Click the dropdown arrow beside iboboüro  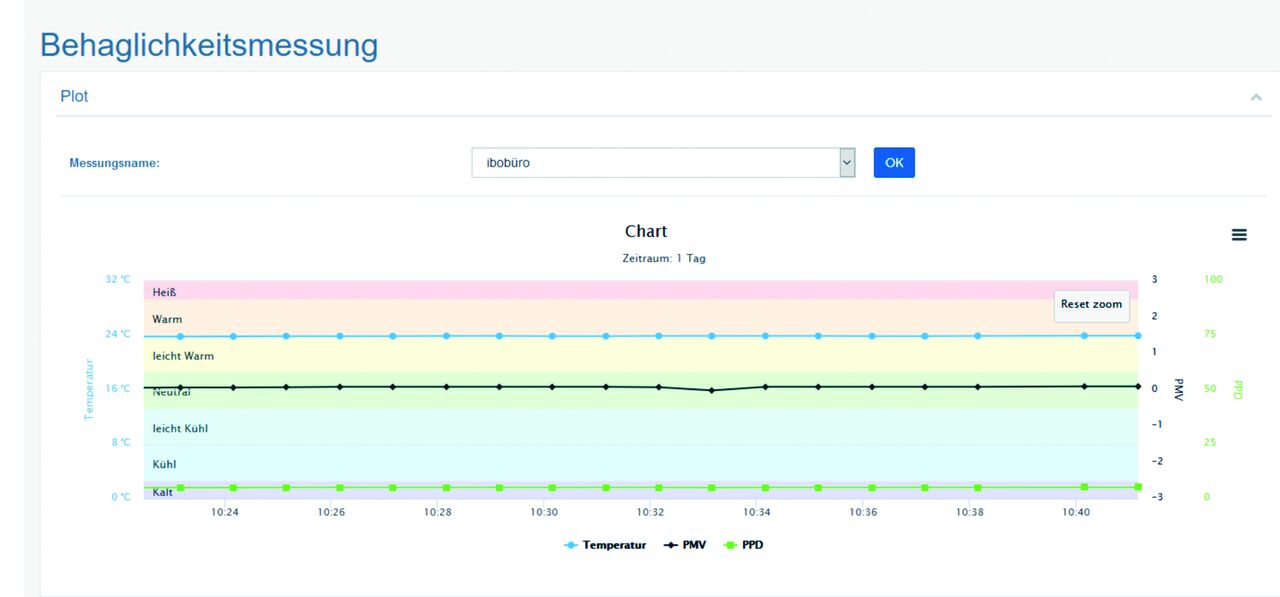pyautogui.click(x=847, y=162)
